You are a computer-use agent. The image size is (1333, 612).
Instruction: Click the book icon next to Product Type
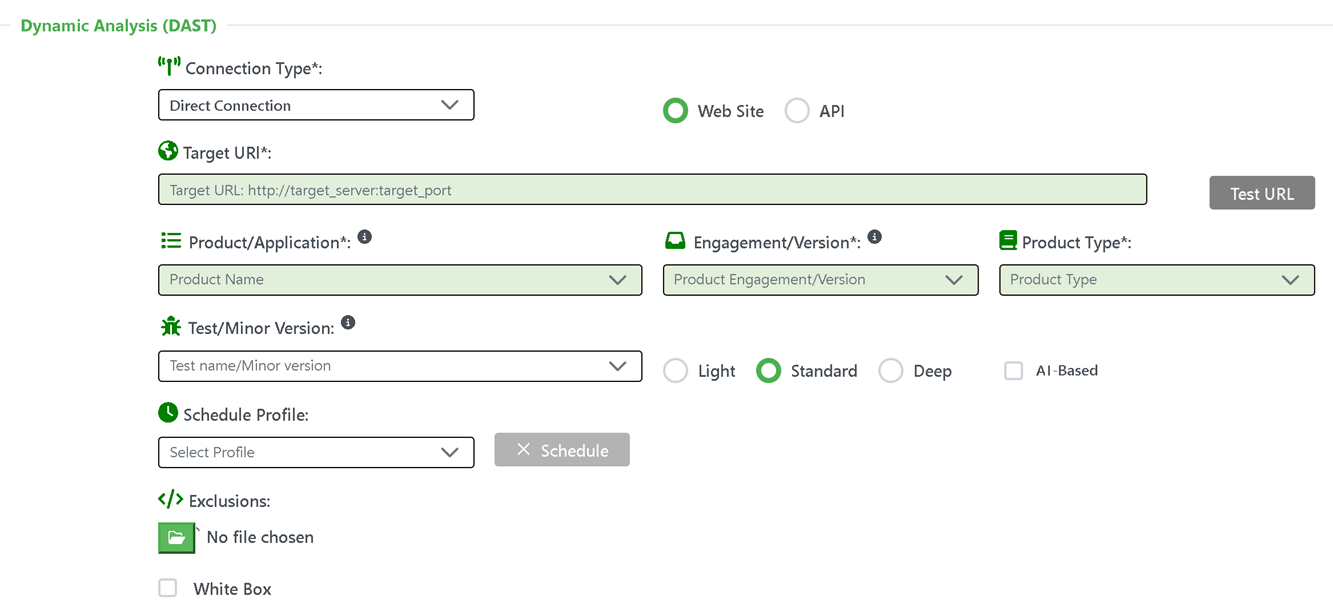coord(1007,241)
